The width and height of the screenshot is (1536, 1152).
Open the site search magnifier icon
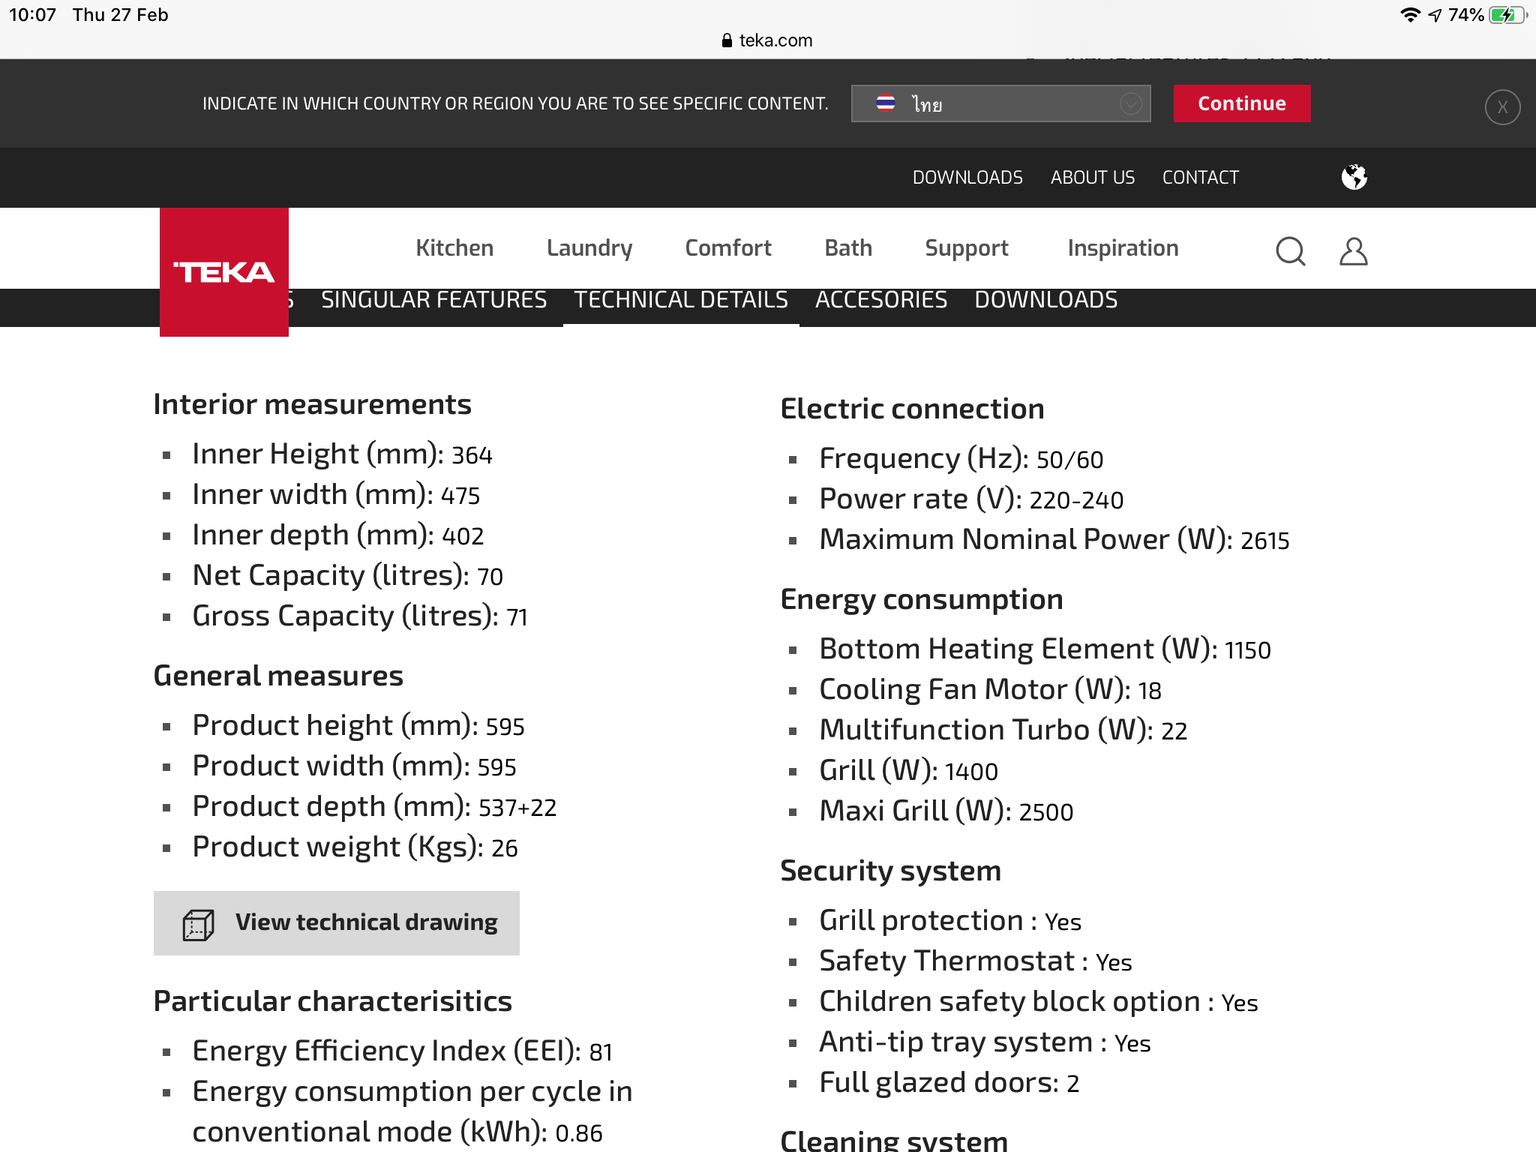coord(1291,250)
